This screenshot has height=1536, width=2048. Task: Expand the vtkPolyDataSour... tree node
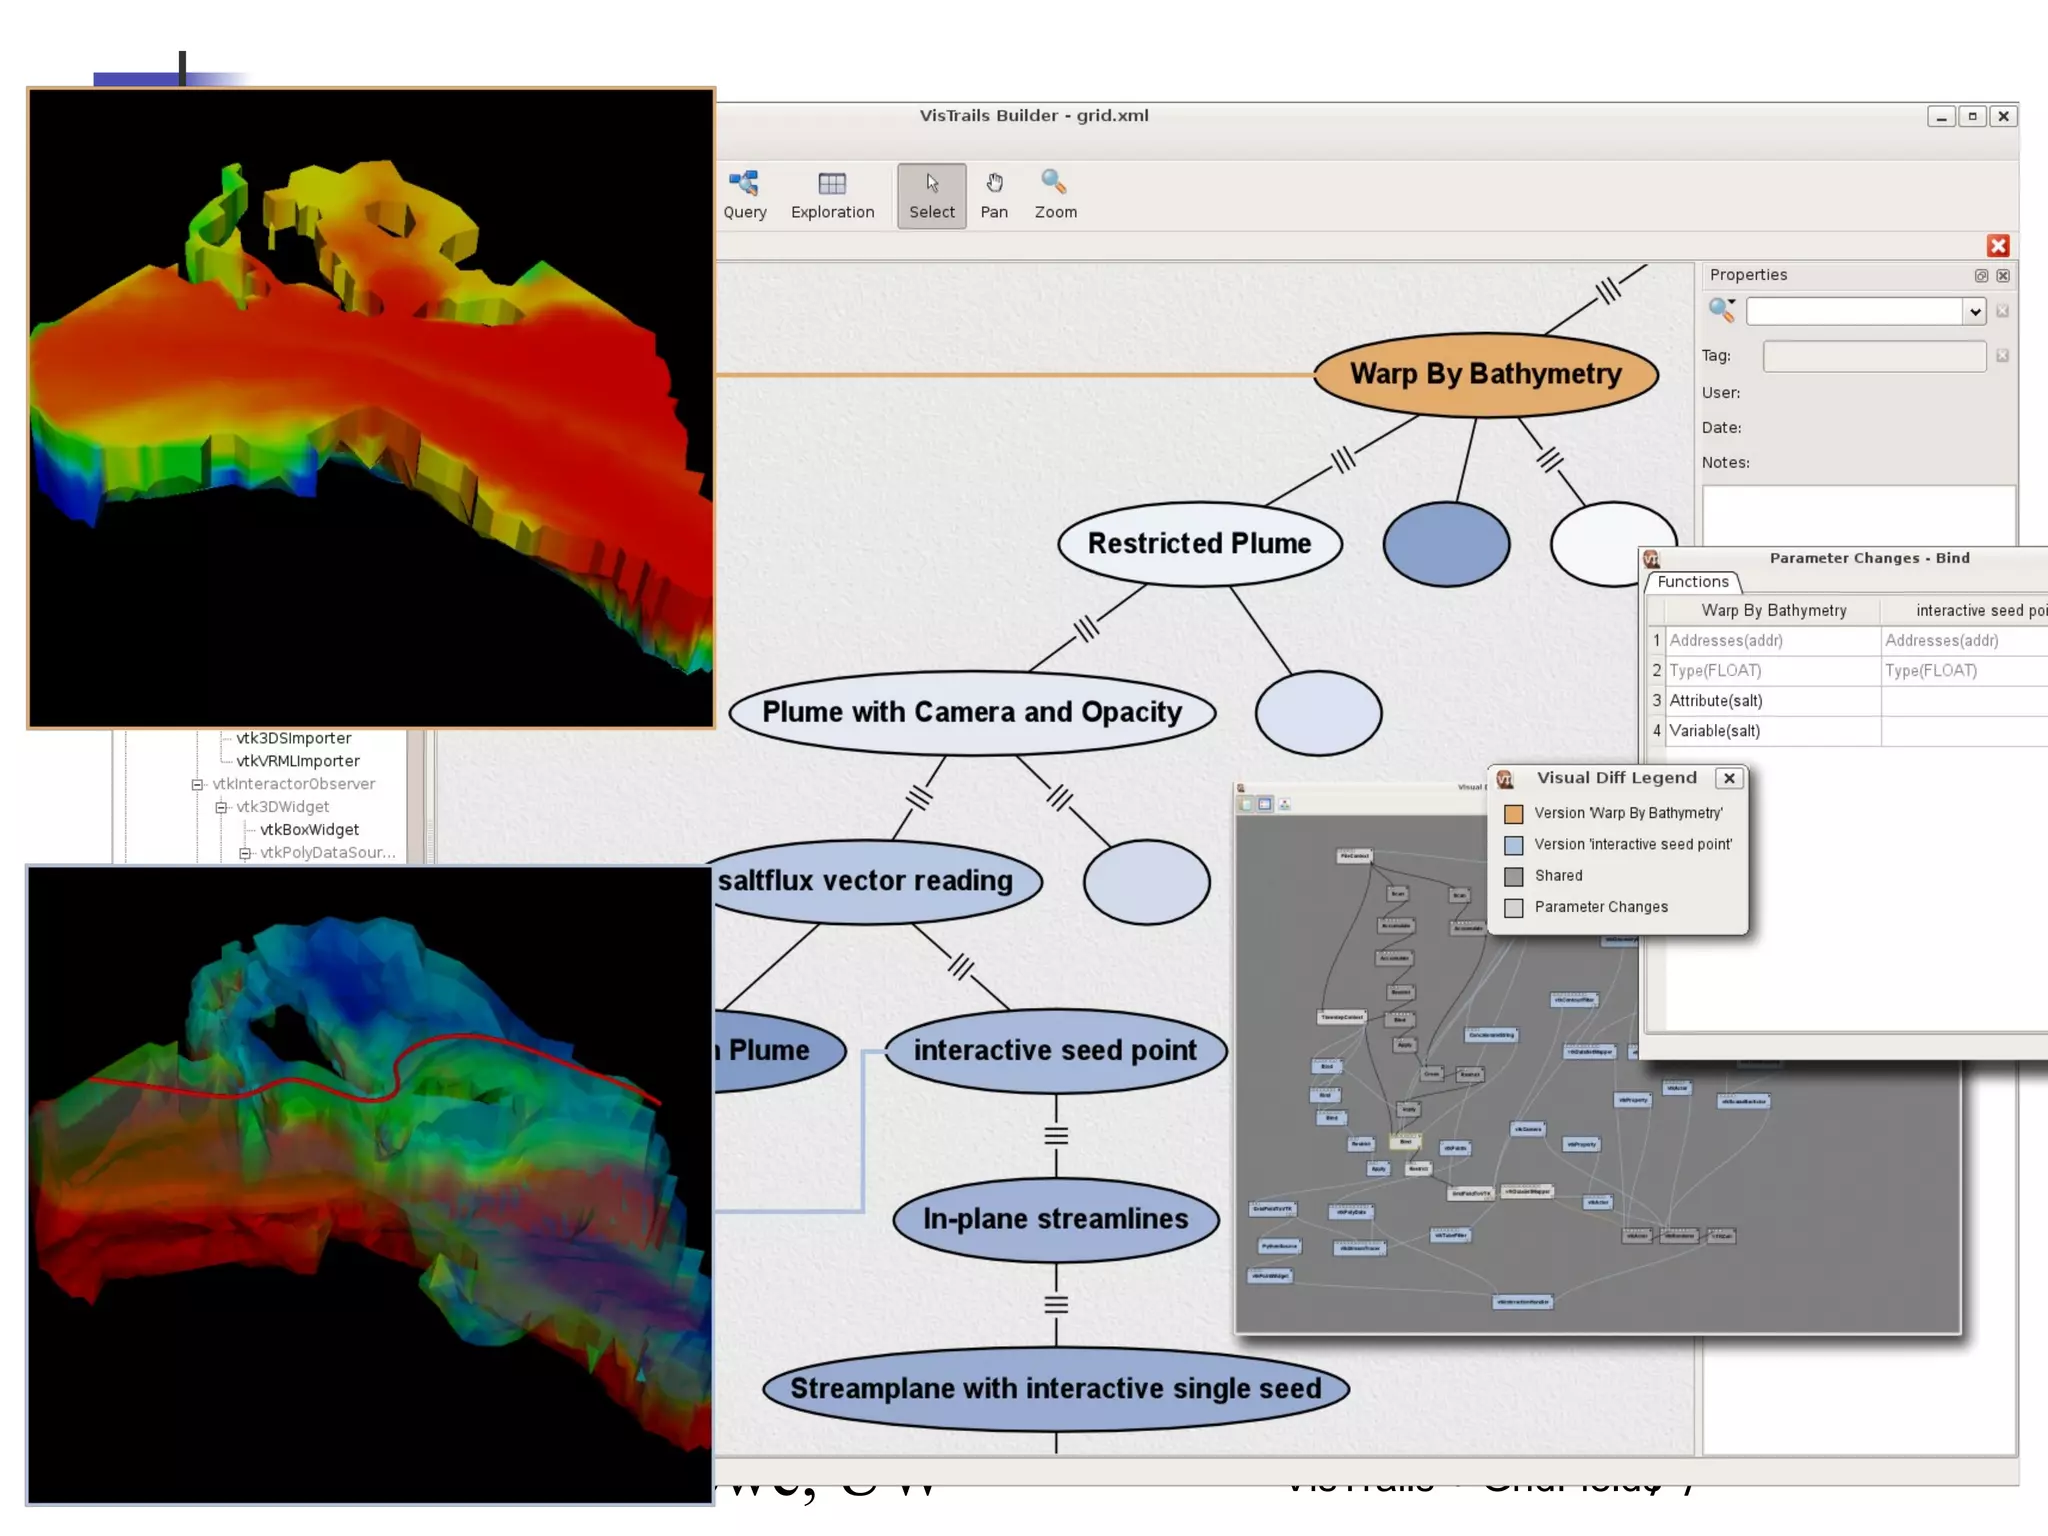(x=245, y=853)
